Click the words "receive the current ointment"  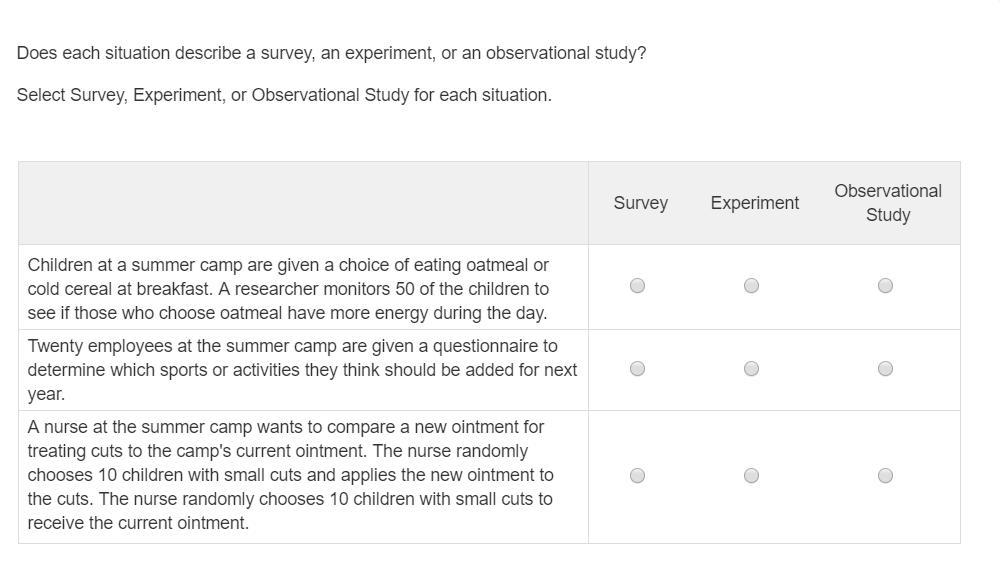(x=138, y=523)
